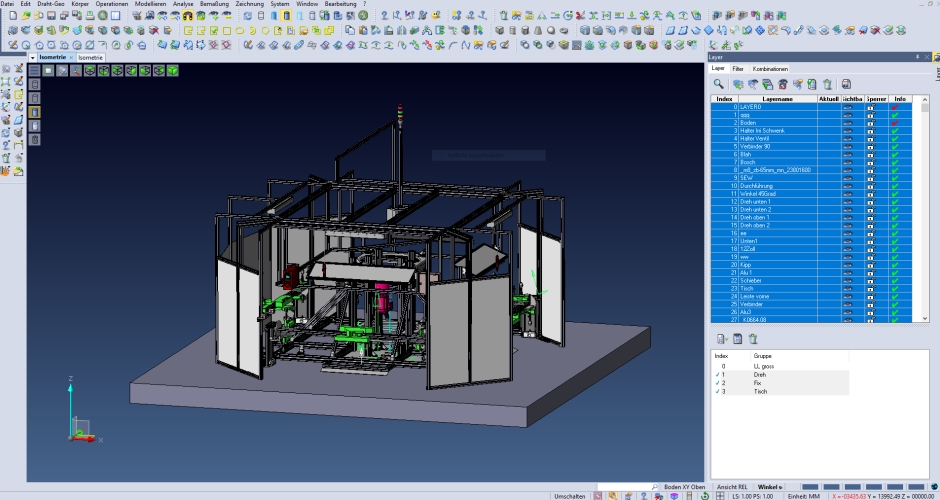Click Einheit: MM in the status bar
The image size is (940, 500).
click(x=803, y=496)
